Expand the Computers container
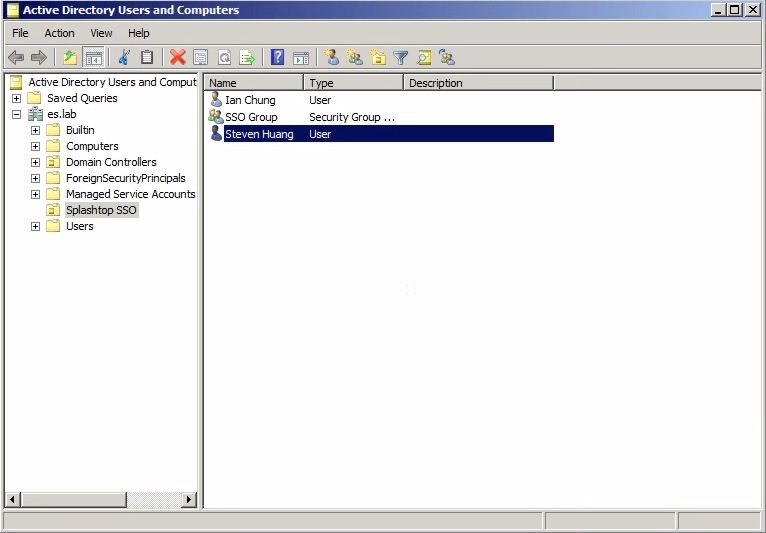Screen dimensions: 766x533 (x=35, y=146)
